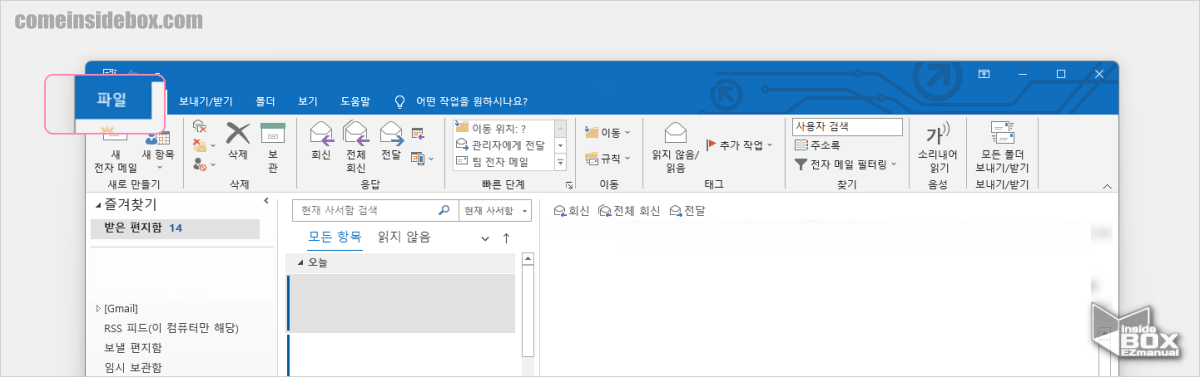Click the ignore conversation icon

pos(199,127)
